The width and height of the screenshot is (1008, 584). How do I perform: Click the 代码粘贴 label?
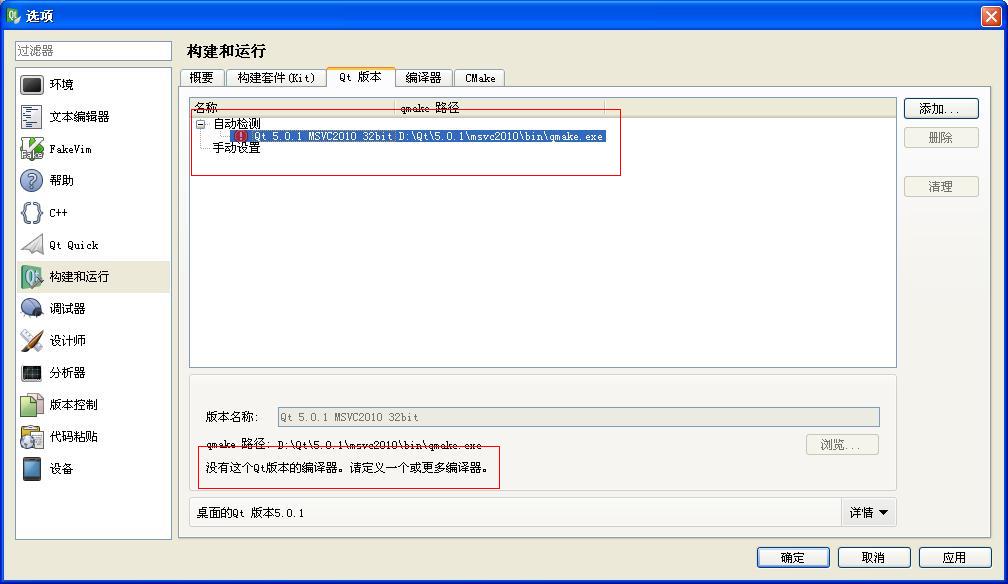74,437
